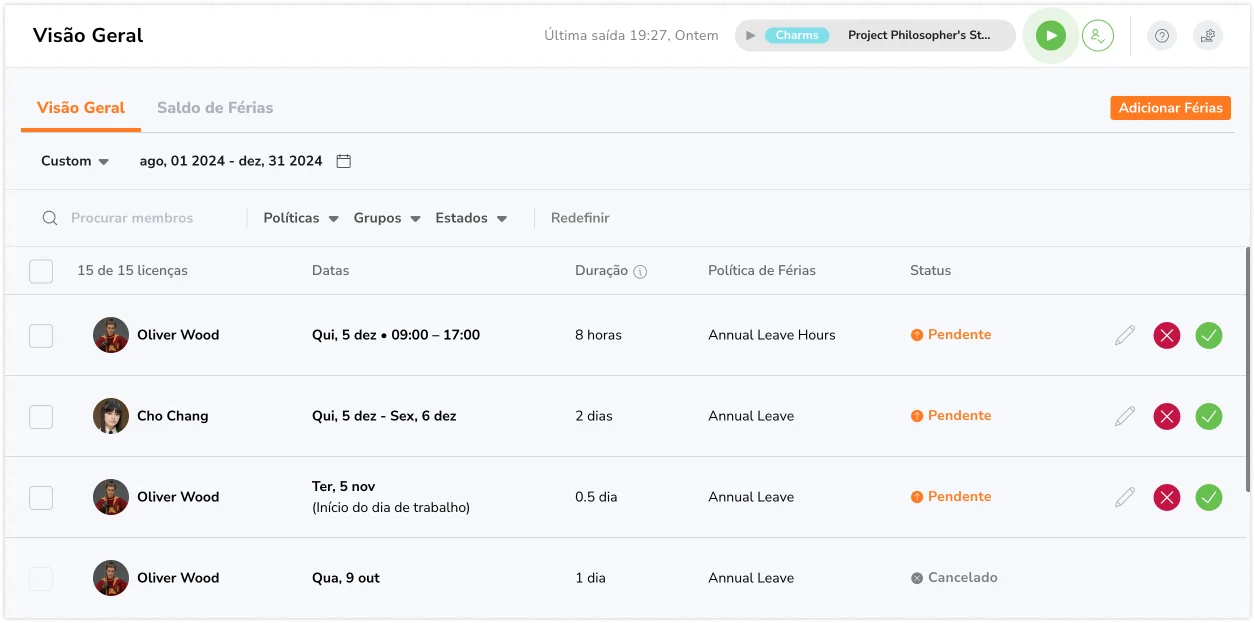The width and height of the screenshot is (1255, 623).
Task: Switch to the Visão Geral tab
Action: point(81,108)
